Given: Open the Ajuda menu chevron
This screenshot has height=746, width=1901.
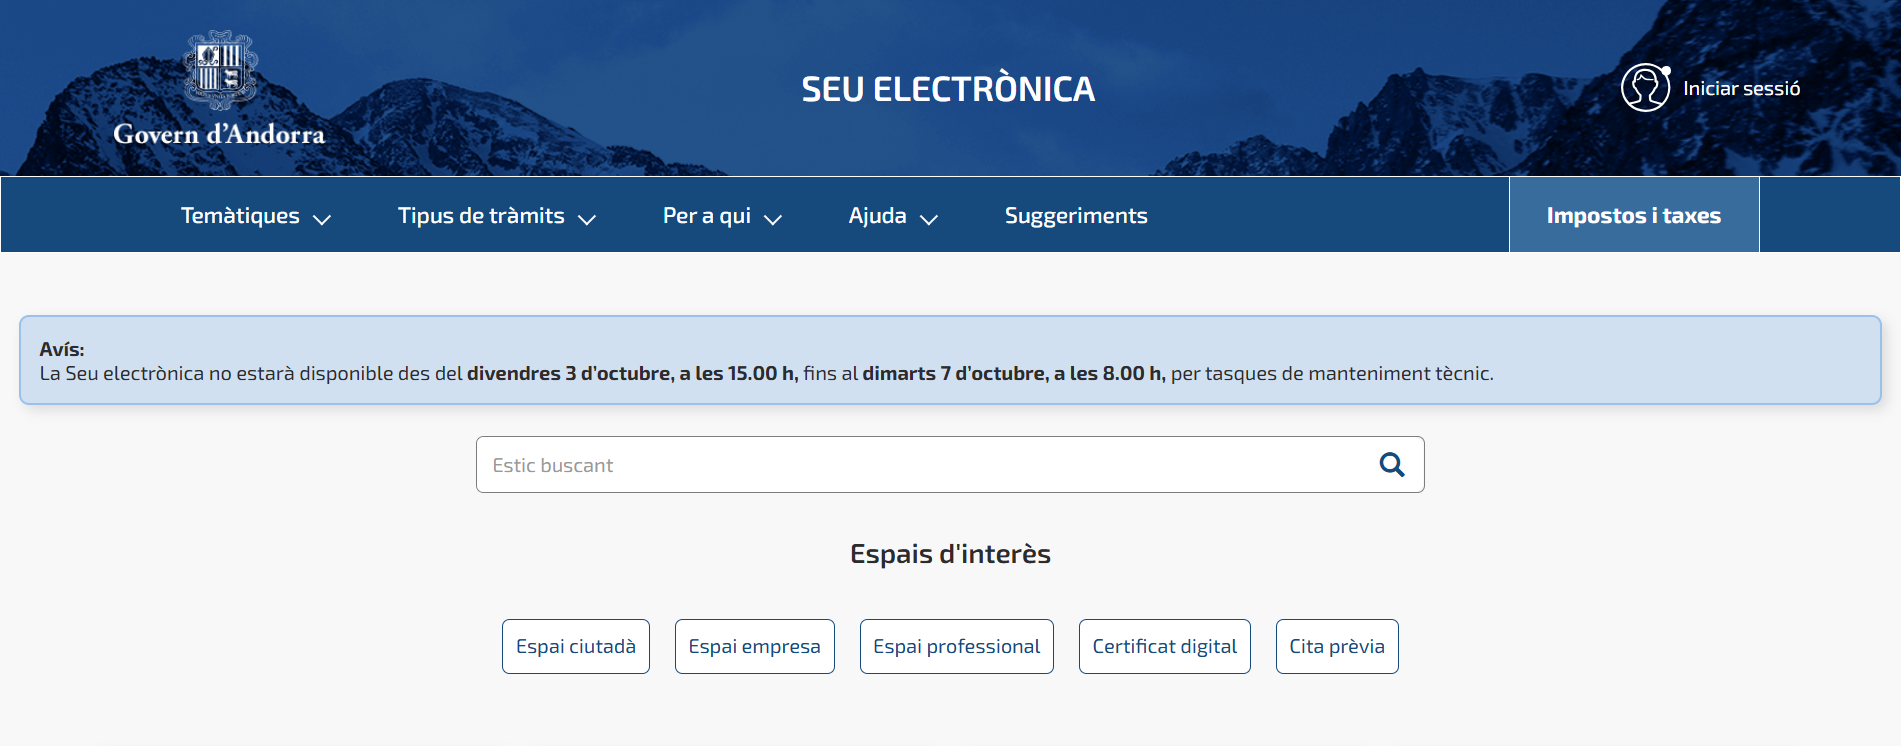Looking at the screenshot, I should [x=929, y=219].
